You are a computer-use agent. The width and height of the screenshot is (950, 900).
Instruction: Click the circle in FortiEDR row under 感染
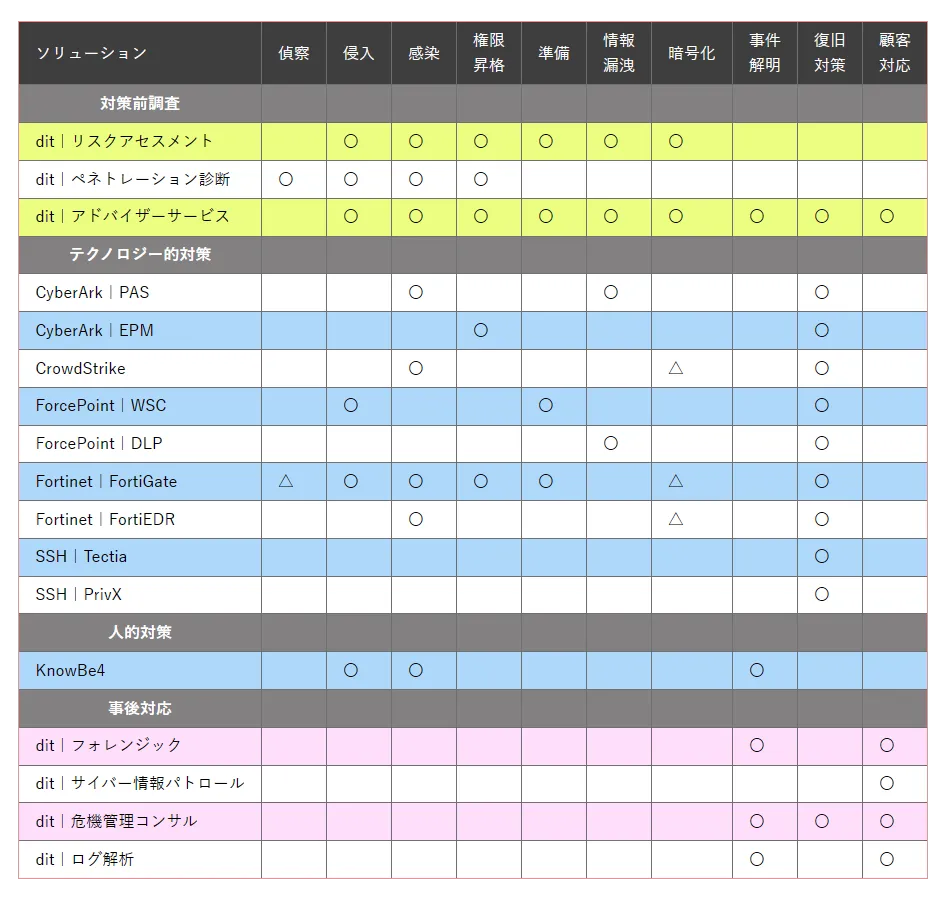(x=416, y=519)
